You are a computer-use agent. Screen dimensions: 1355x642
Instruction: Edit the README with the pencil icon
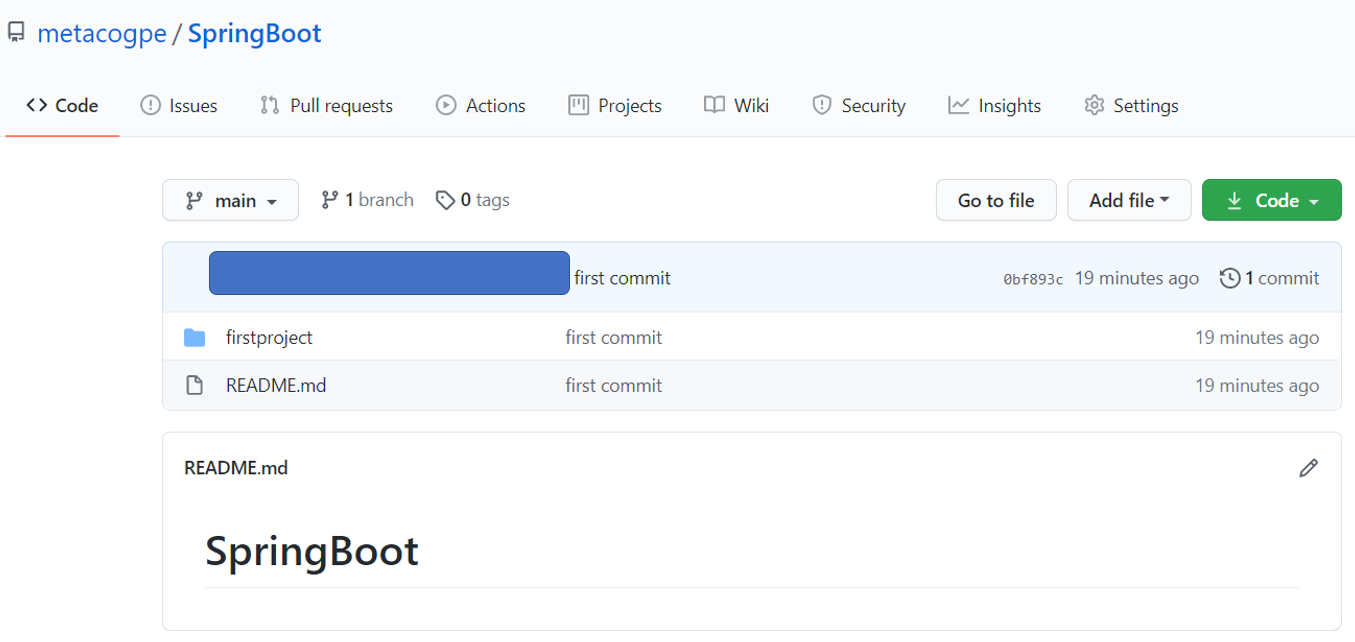[1308, 467]
